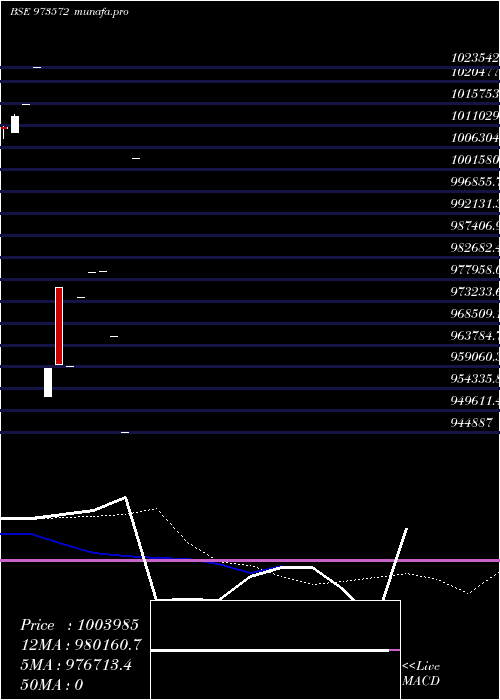This screenshot has width=500, height=700.
Task: Select the 1006304 price level label
Action: pyautogui.click(x=475, y=138)
